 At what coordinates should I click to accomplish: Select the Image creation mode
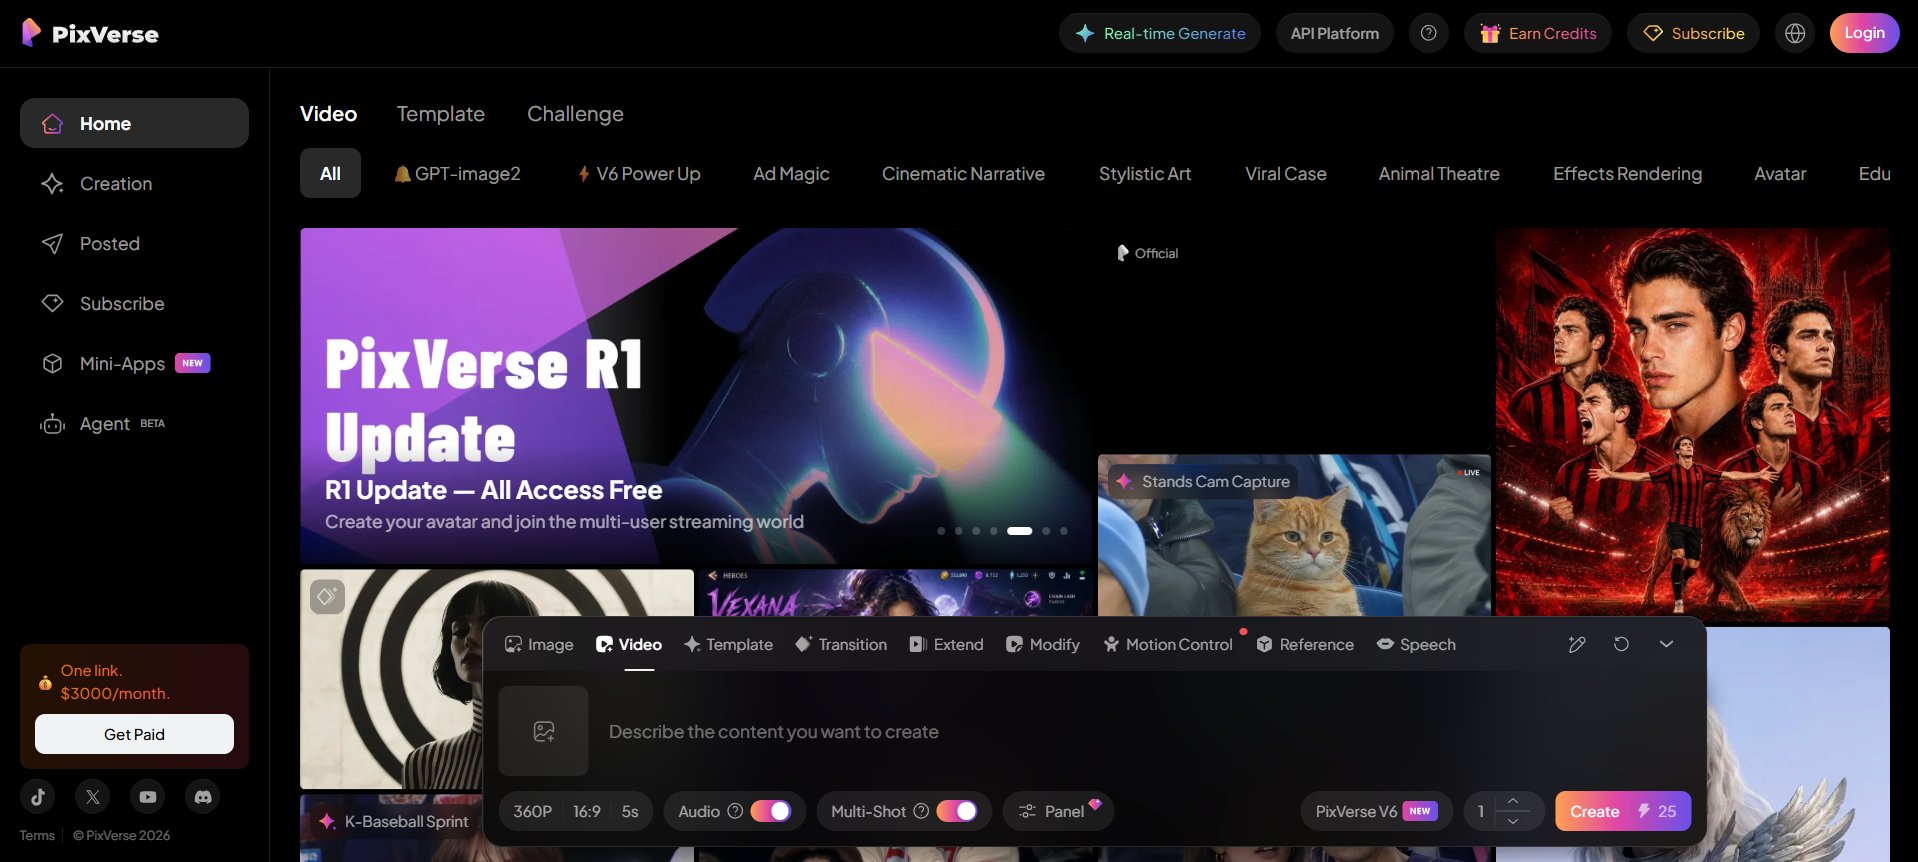point(539,644)
